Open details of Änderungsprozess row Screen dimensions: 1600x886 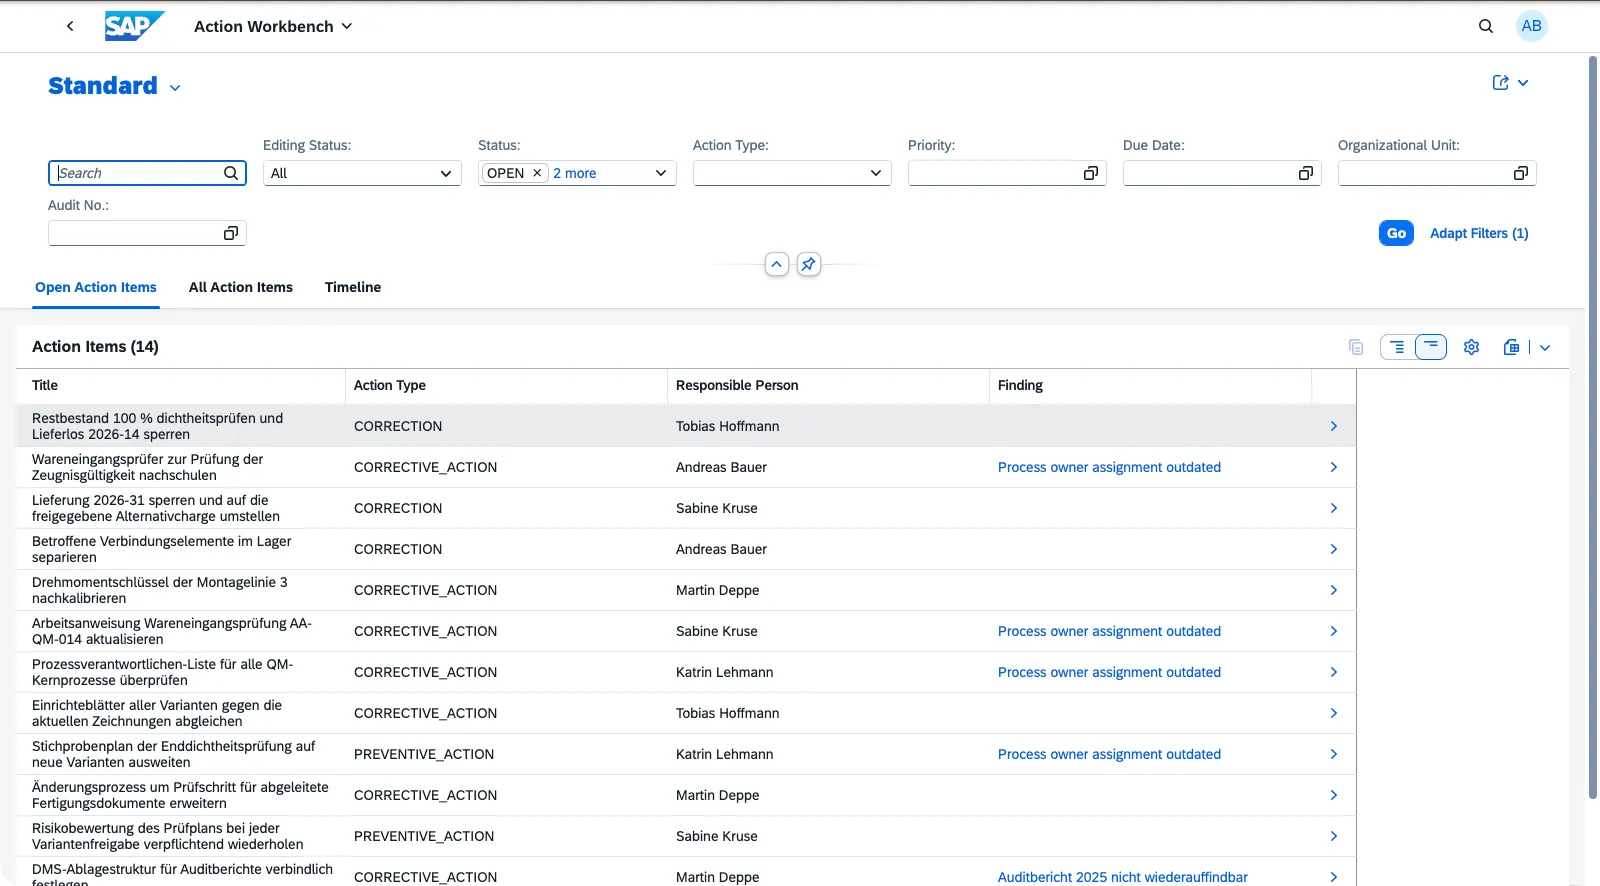pos(1334,795)
